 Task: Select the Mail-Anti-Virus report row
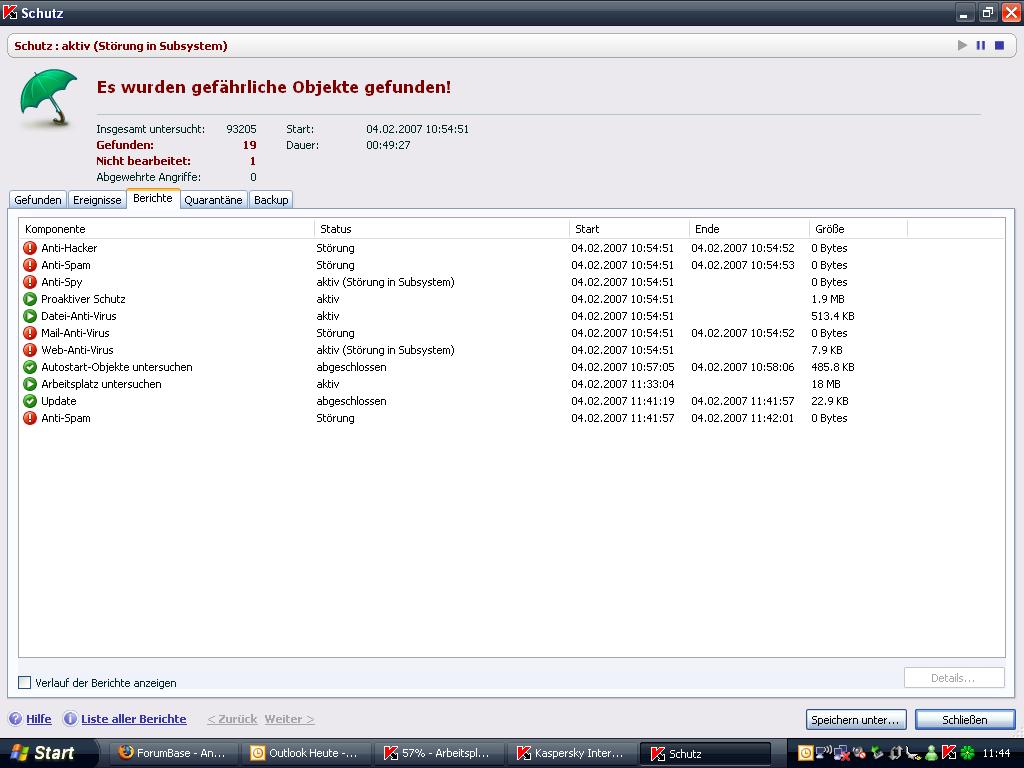(512, 333)
